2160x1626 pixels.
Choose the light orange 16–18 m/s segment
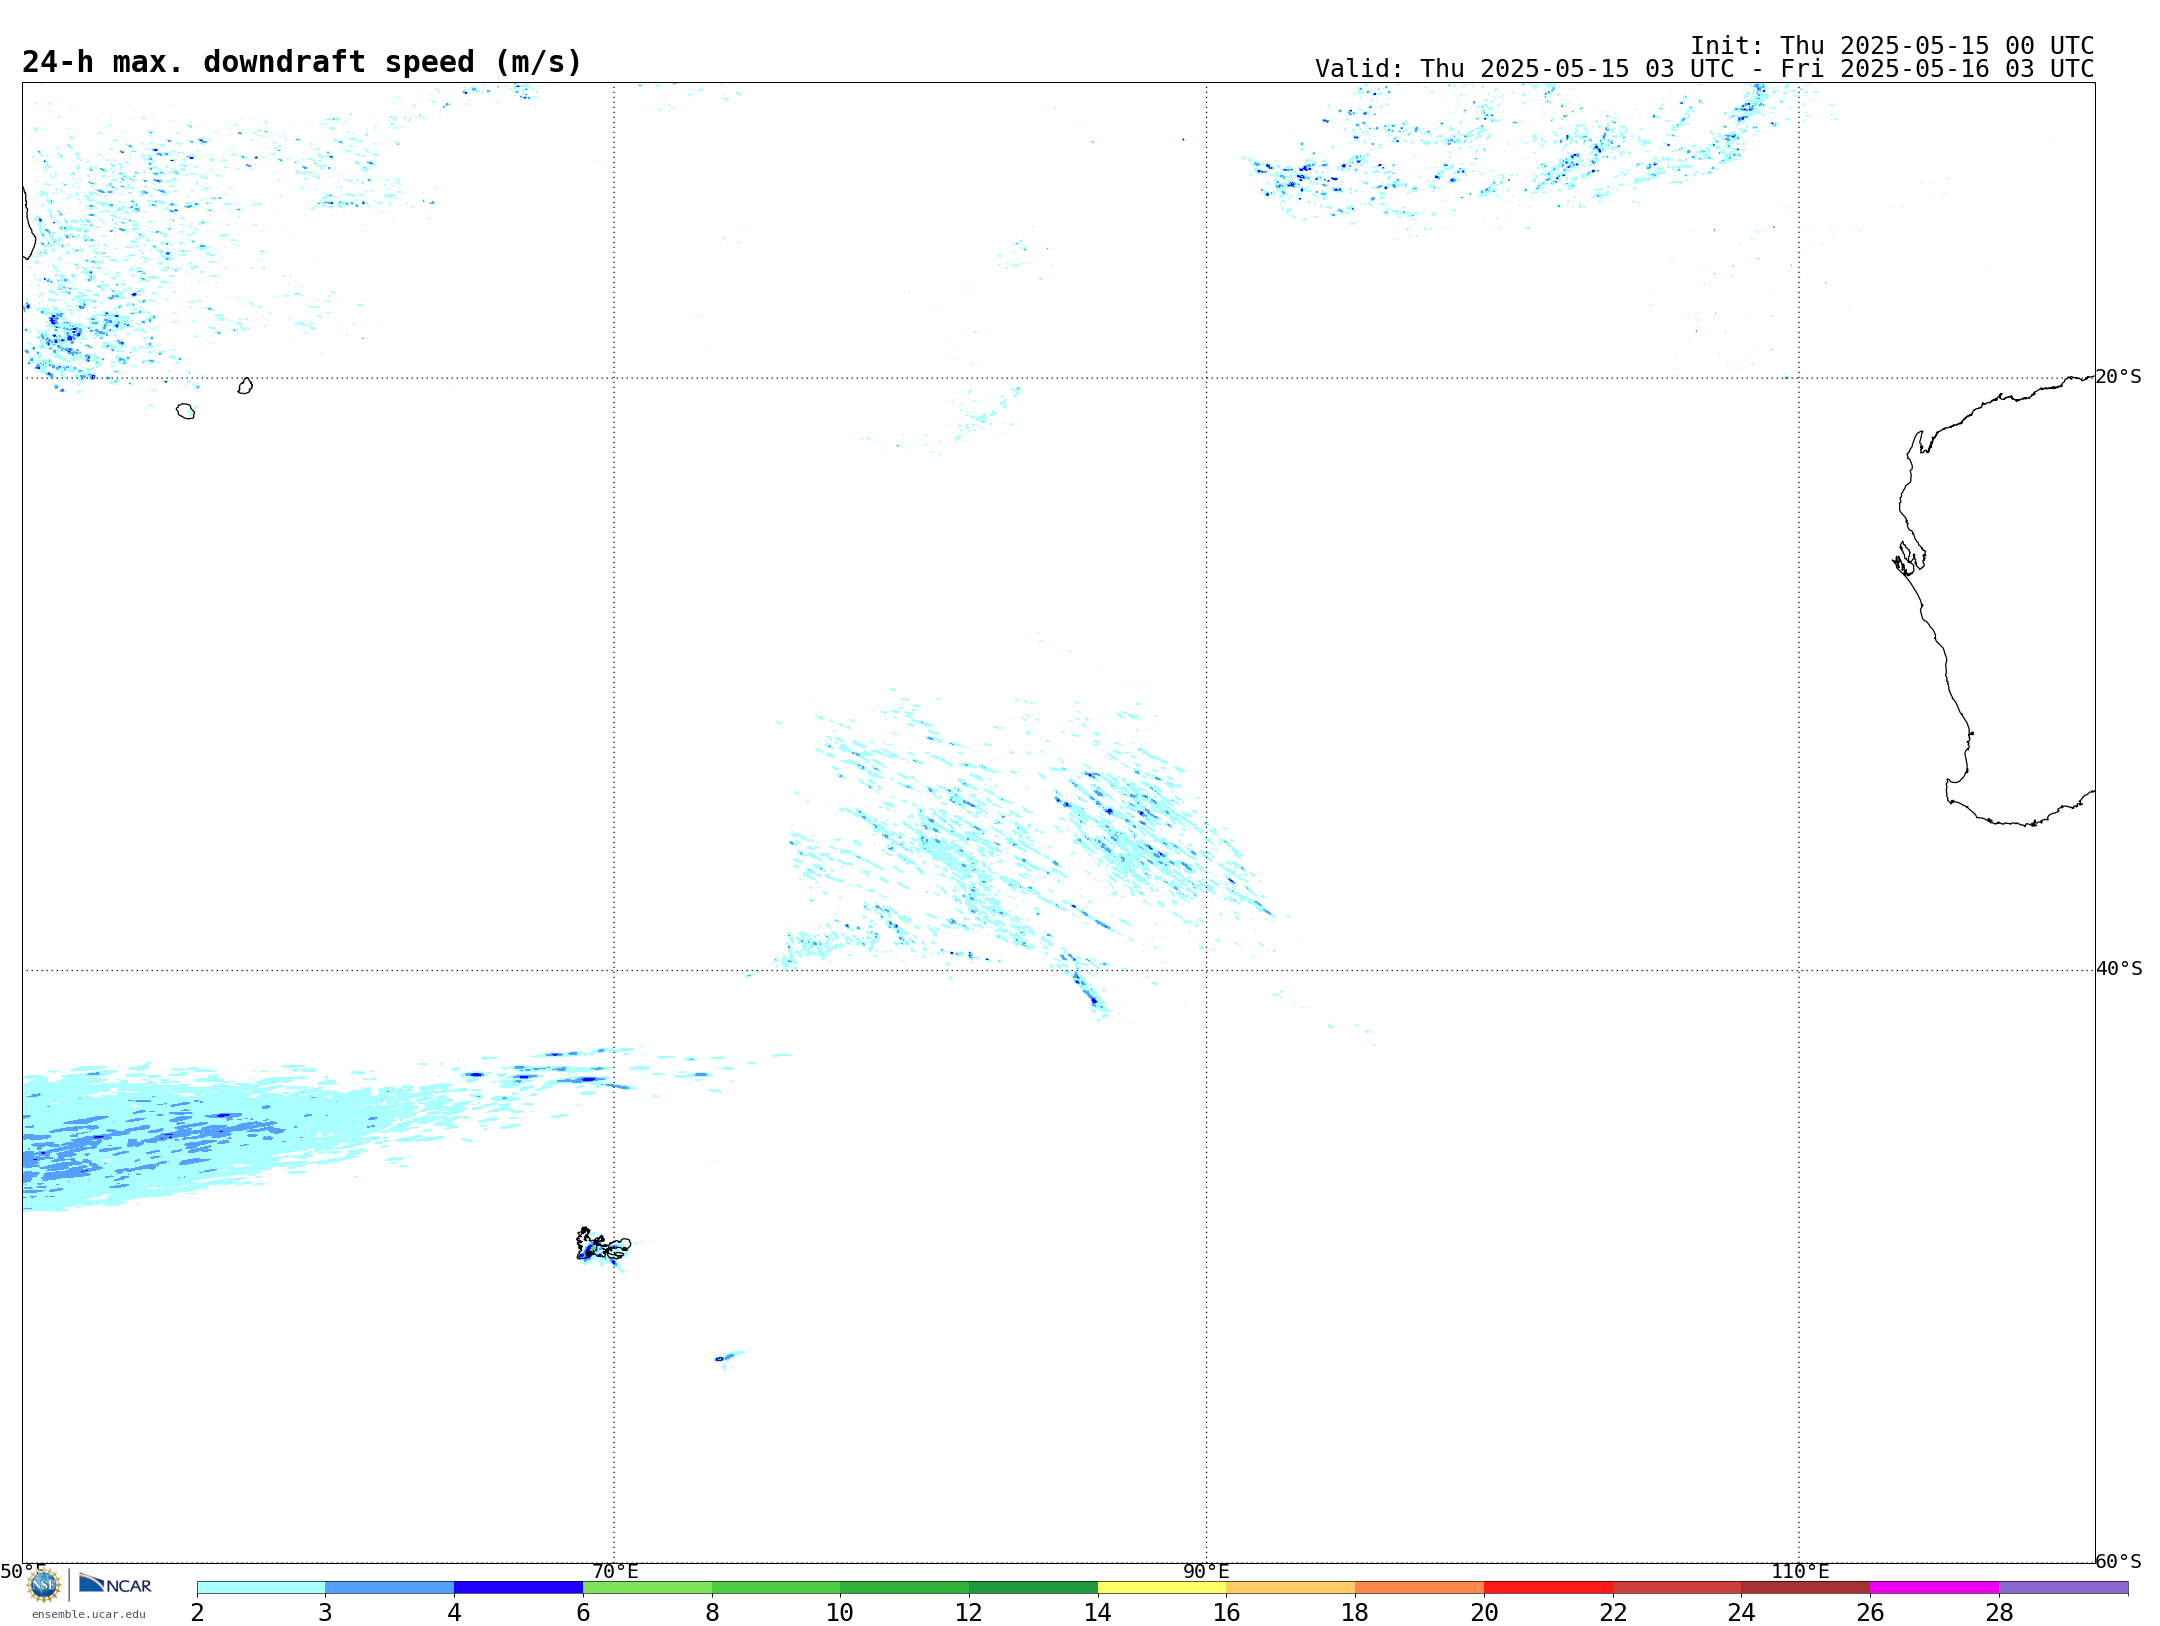[1291, 1587]
